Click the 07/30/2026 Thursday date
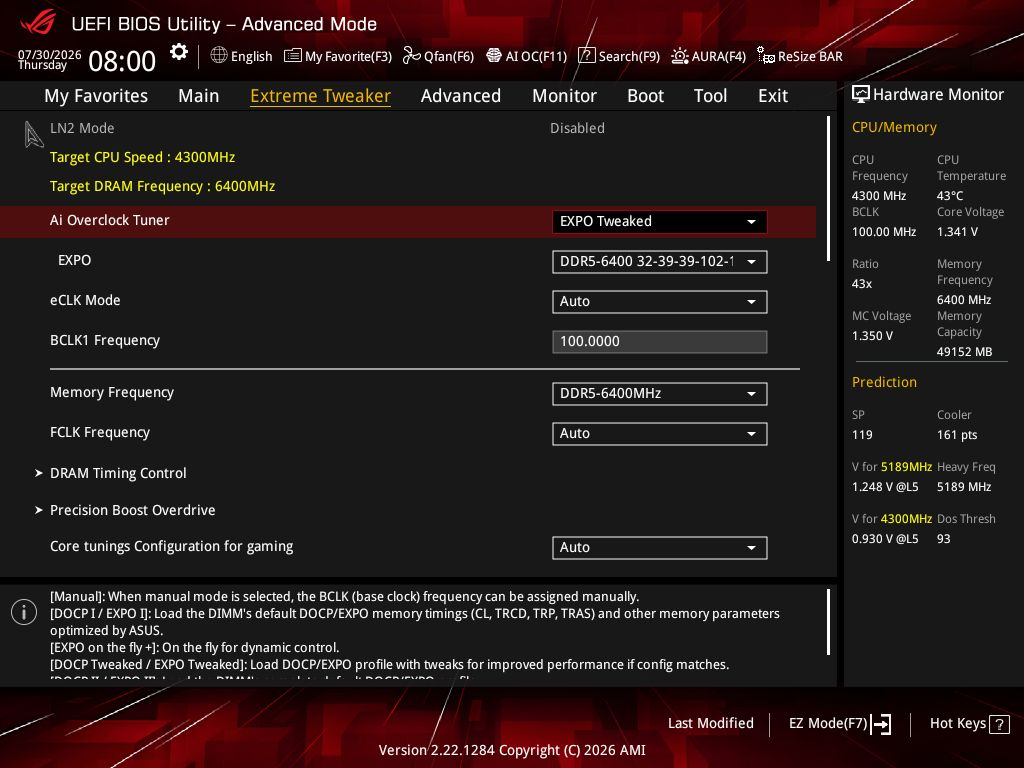Viewport: 1024px width, 768px height. pos(49,59)
